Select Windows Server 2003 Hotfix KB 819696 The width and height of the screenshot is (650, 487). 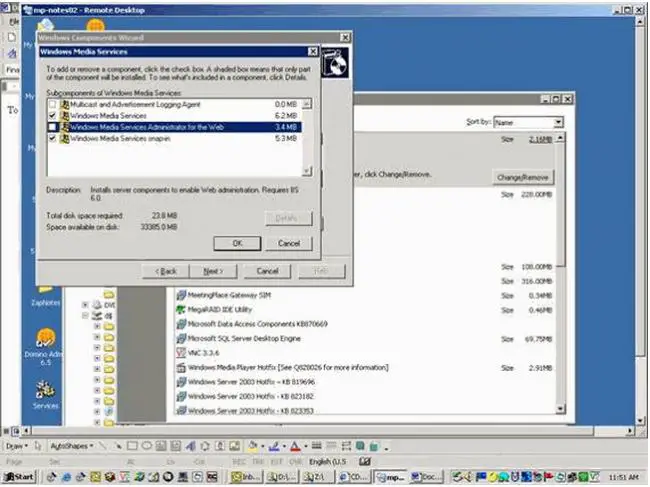pyautogui.click(x=251, y=382)
